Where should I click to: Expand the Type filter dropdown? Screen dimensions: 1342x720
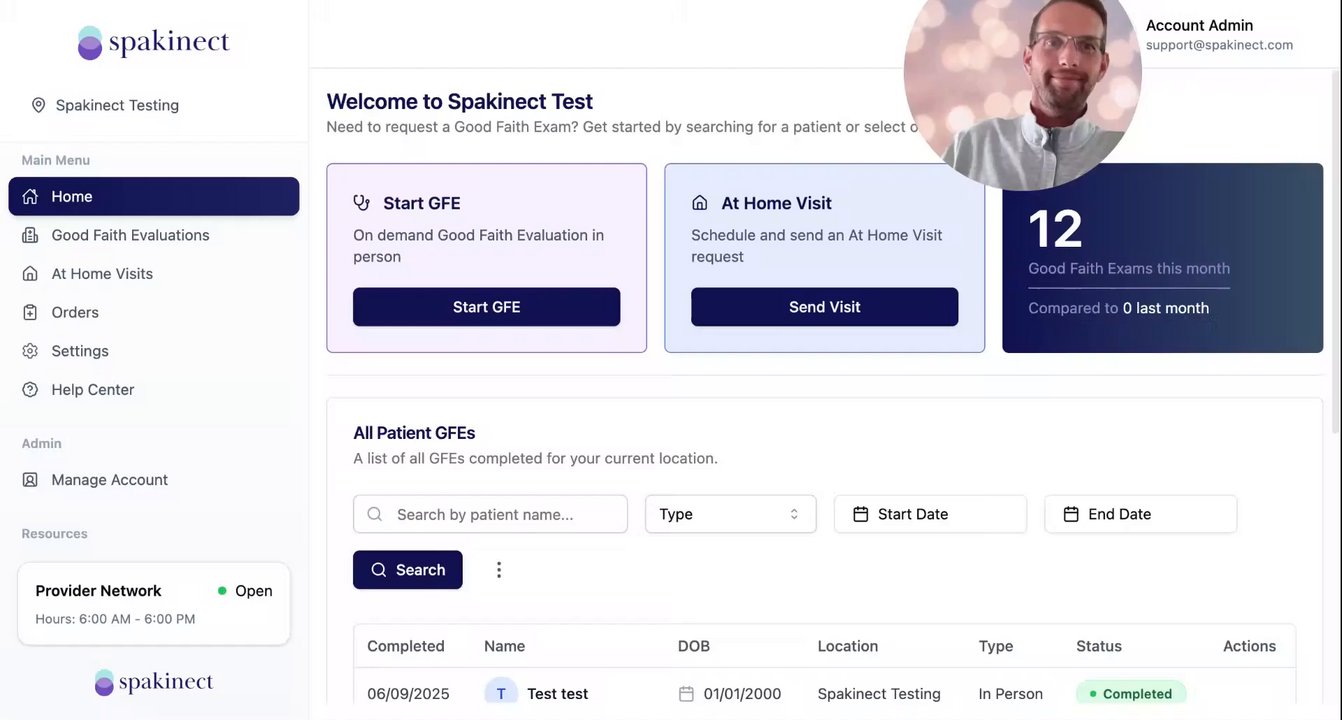point(730,514)
